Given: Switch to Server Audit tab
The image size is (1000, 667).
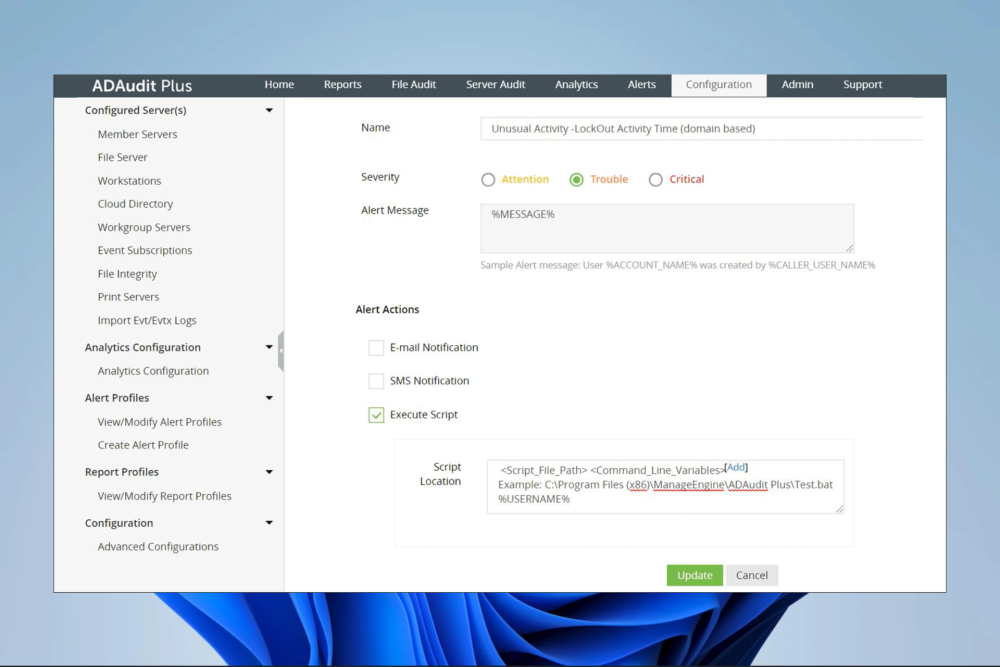Looking at the screenshot, I should coord(496,84).
